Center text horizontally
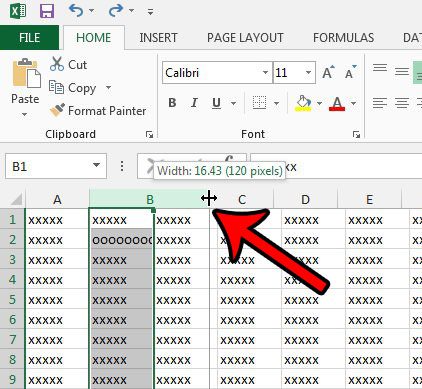Viewport: 422px width, 389px height. click(402, 103)
